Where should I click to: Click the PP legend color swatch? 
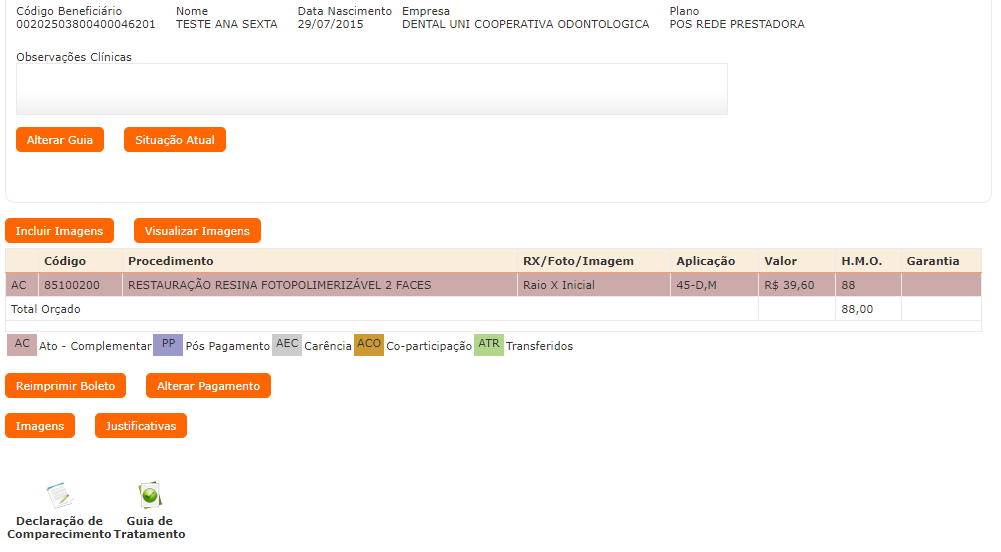pyautogui.click(x=168, y=345)
